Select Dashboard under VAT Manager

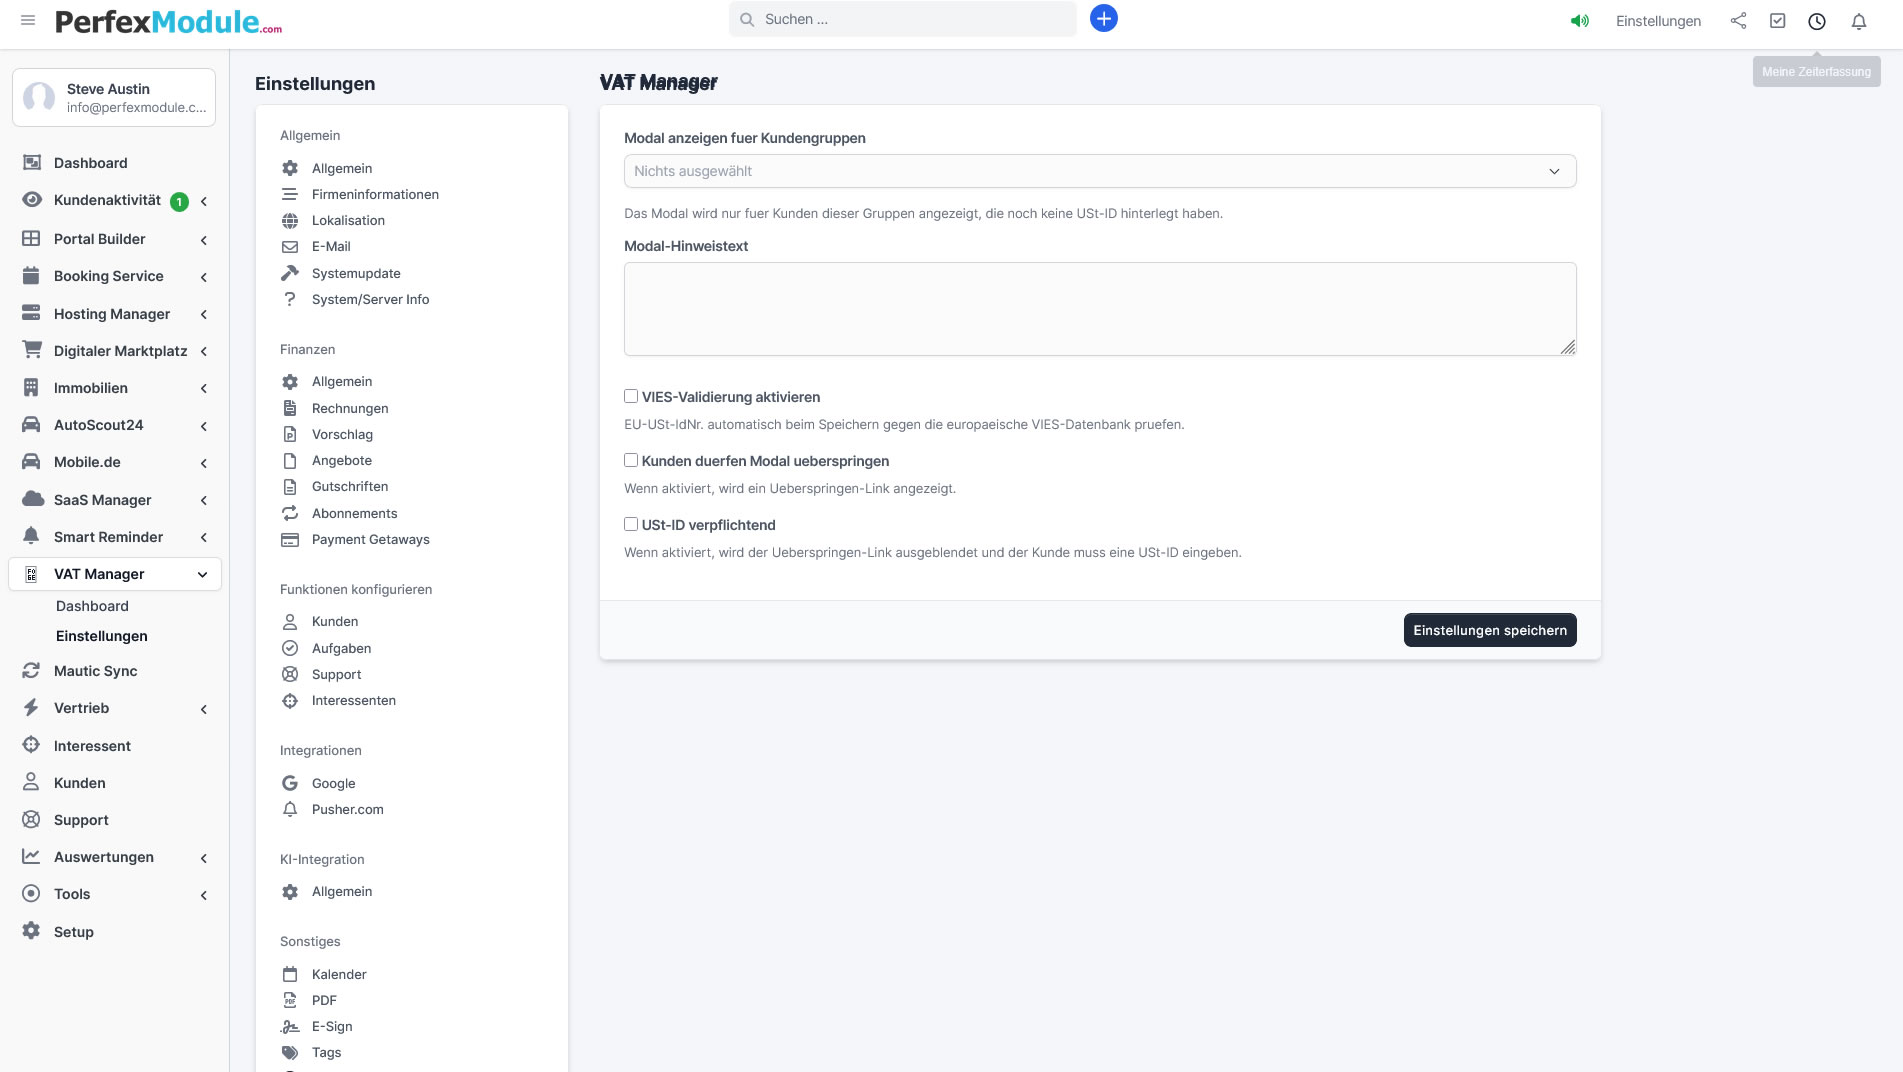92,606
